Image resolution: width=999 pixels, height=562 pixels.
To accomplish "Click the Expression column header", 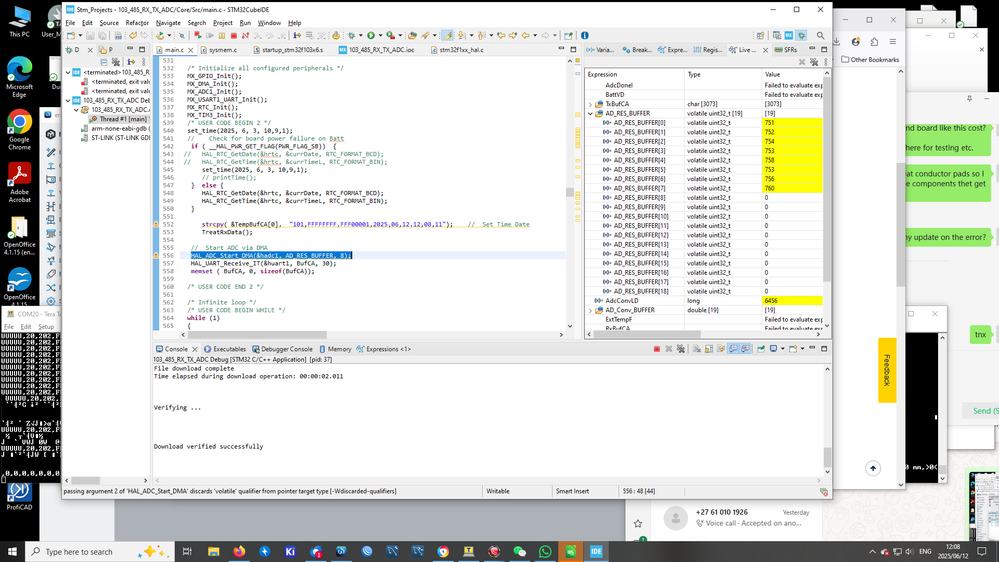I will click(x=635, y=75).
